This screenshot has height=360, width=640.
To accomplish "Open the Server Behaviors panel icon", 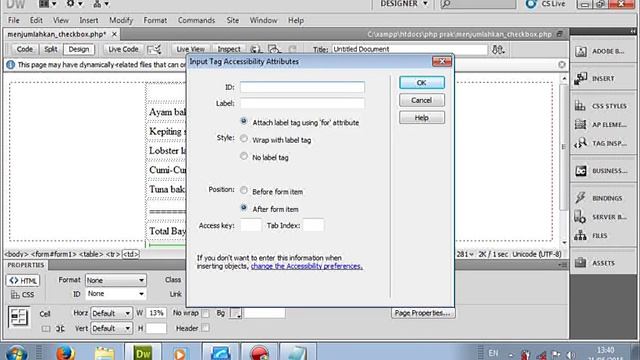I will (580, 217).
